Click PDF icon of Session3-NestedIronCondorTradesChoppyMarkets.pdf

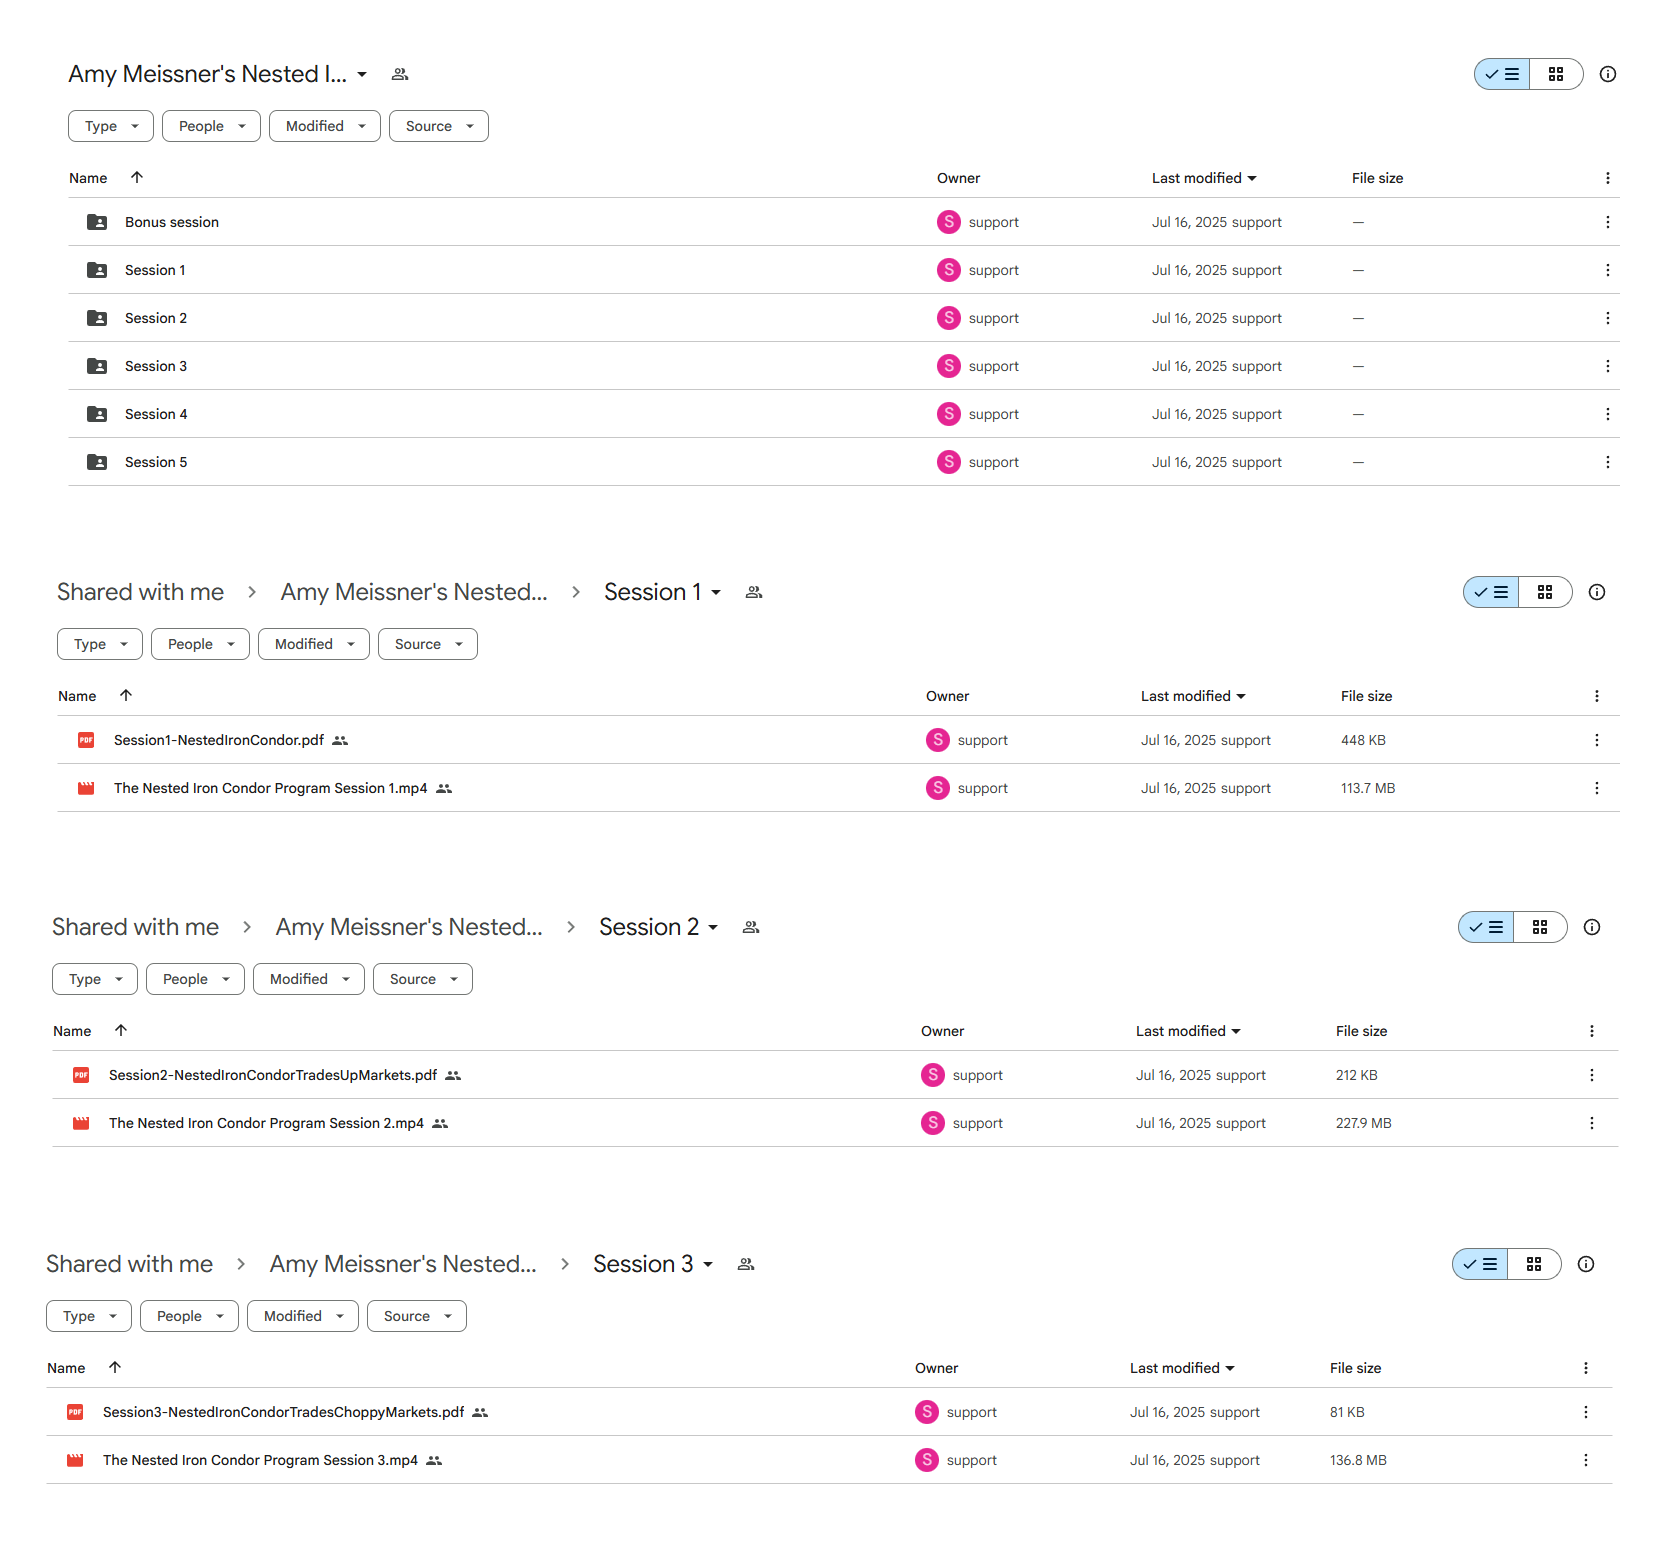click(75, 1412)
